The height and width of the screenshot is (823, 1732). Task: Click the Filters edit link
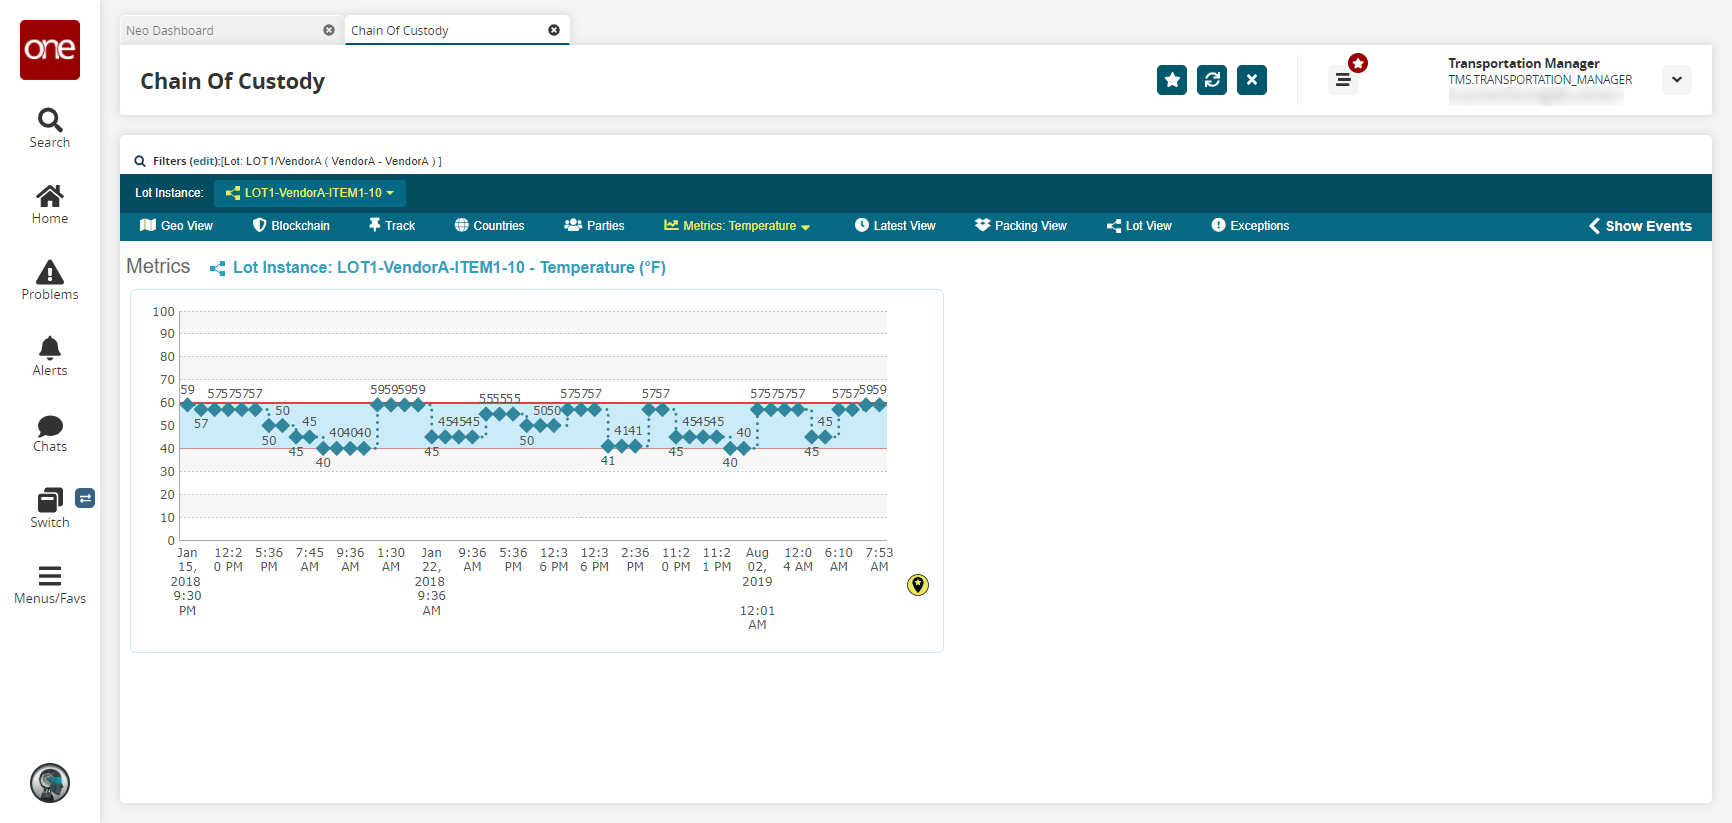(x=205, y=161)
